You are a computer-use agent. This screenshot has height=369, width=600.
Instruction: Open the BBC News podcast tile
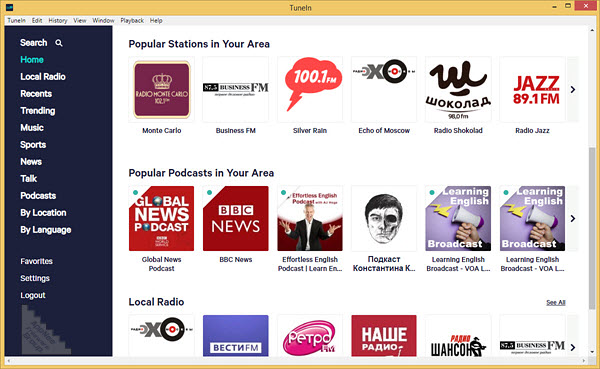pos(236,219)
